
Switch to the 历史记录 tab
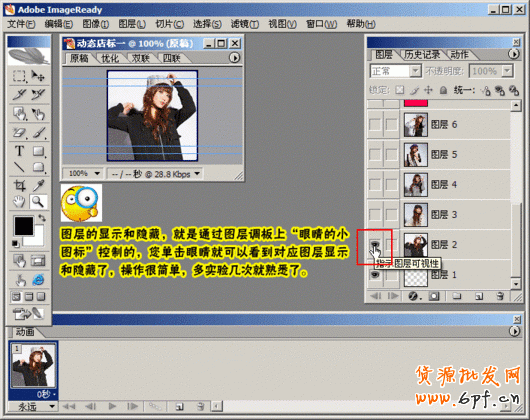(x=422, y=54)
